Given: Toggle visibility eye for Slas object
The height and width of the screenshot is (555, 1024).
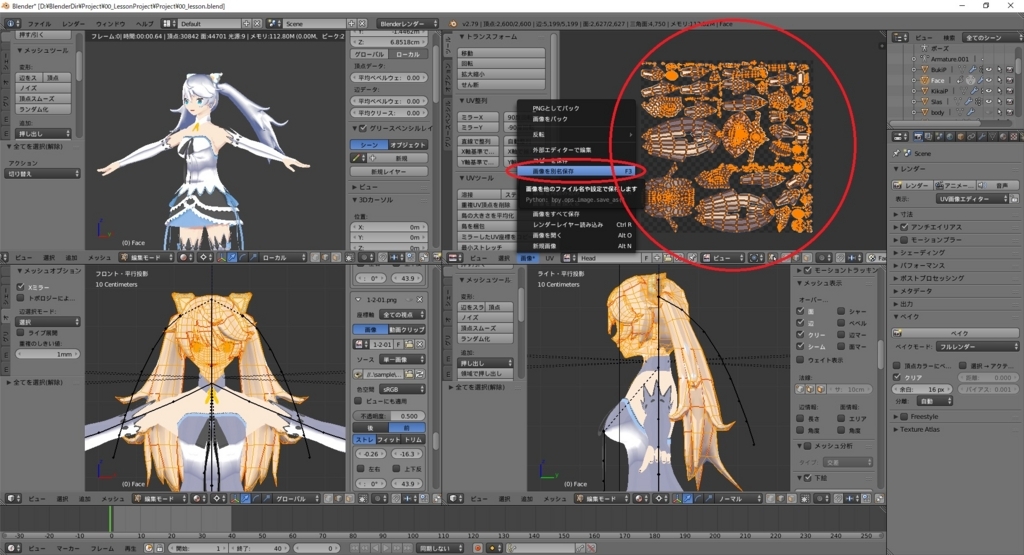Looking at the screenshot, I should coord(989,101).
